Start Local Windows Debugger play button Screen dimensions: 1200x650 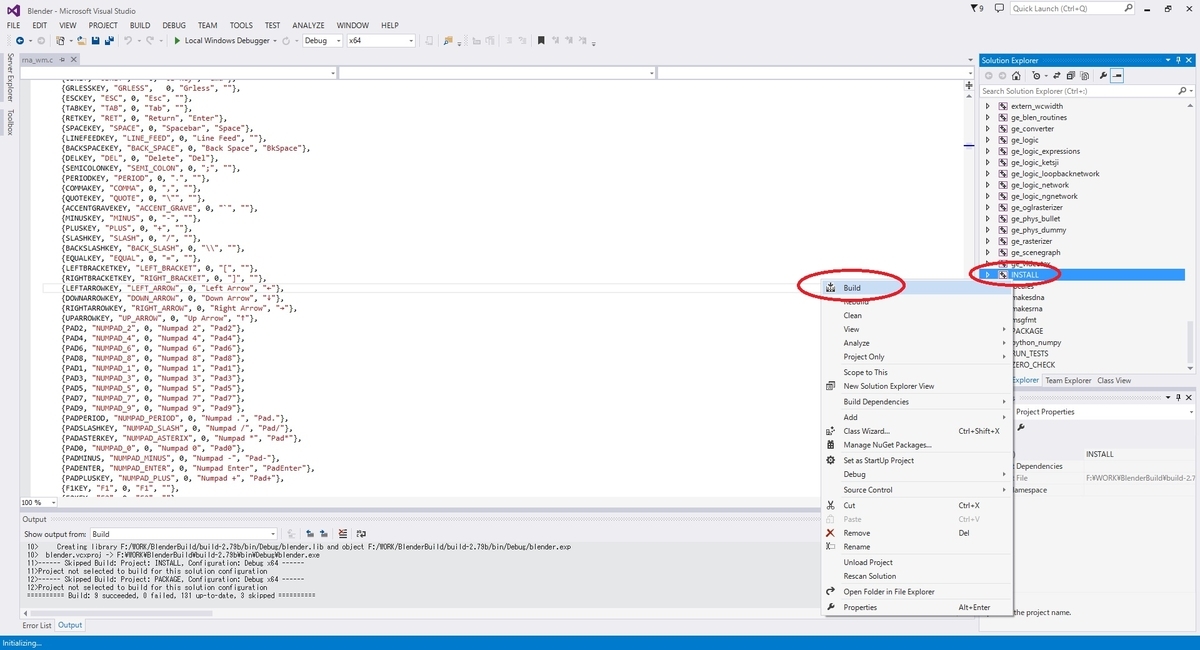[x=177, y=41]
